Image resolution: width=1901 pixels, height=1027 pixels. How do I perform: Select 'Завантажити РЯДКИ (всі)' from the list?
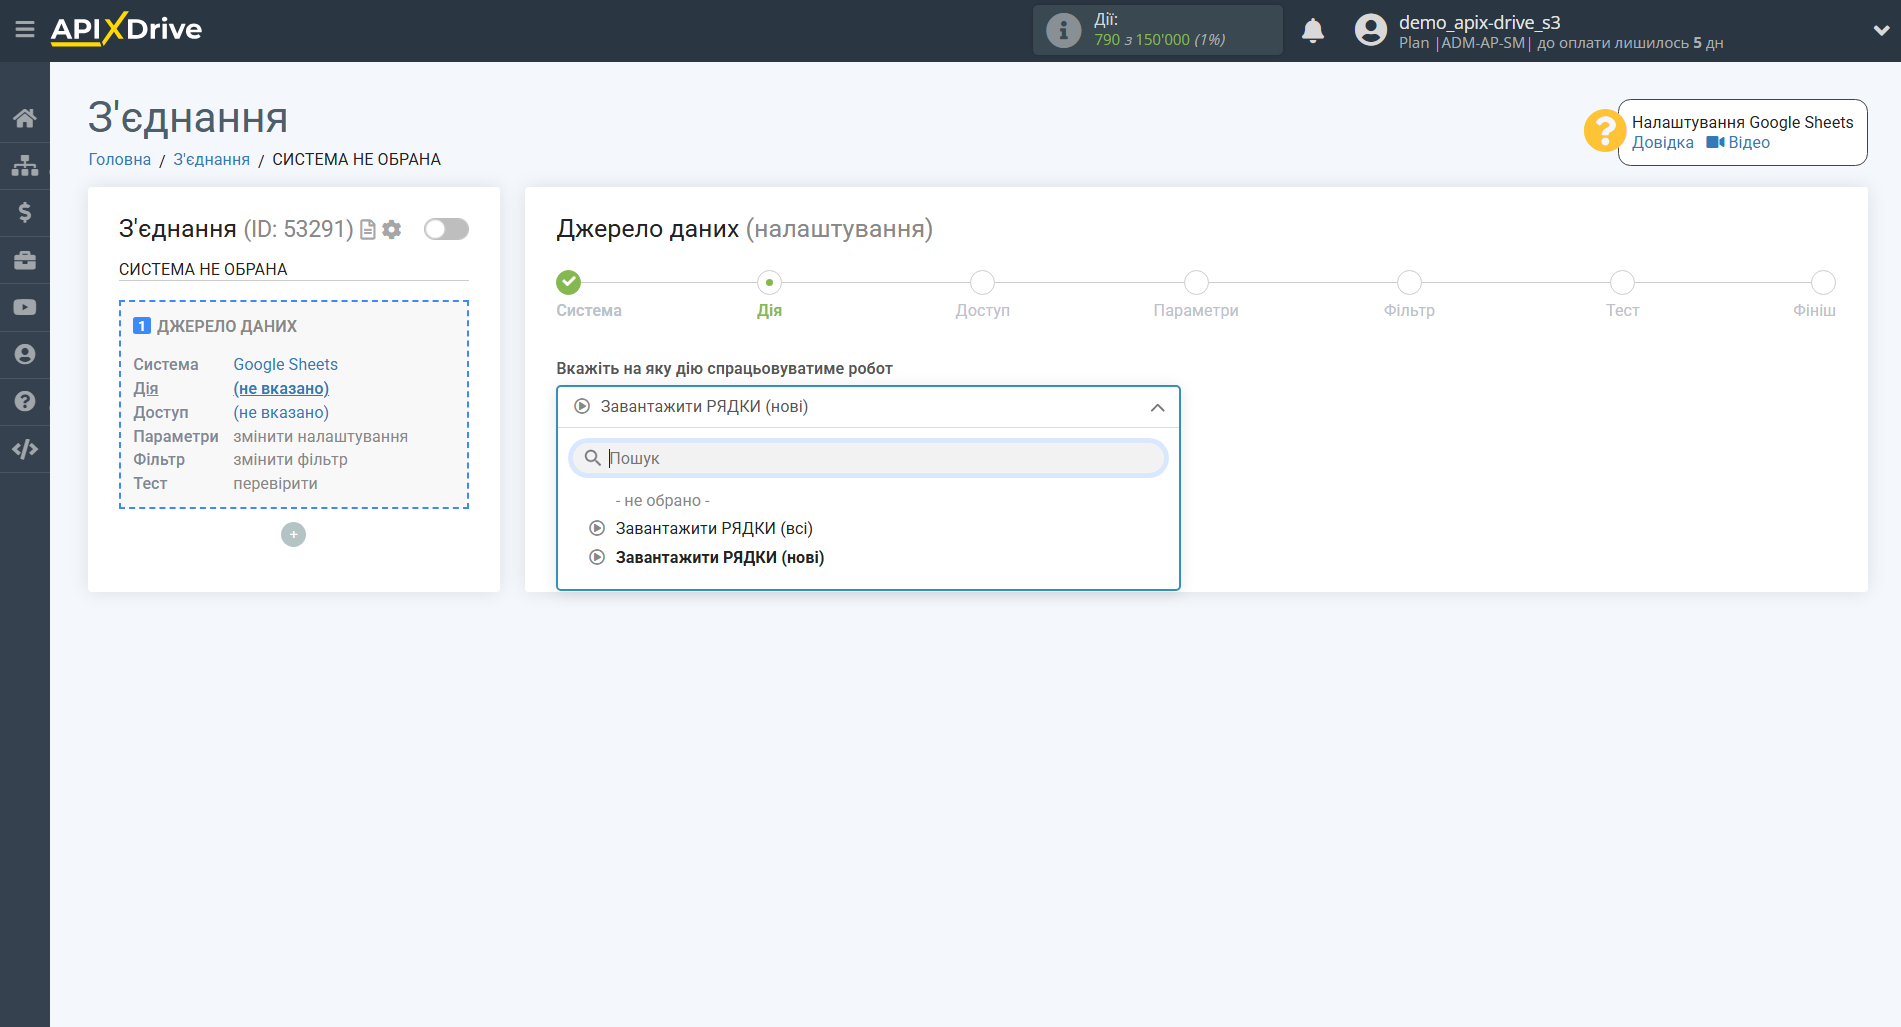point(715,528)
